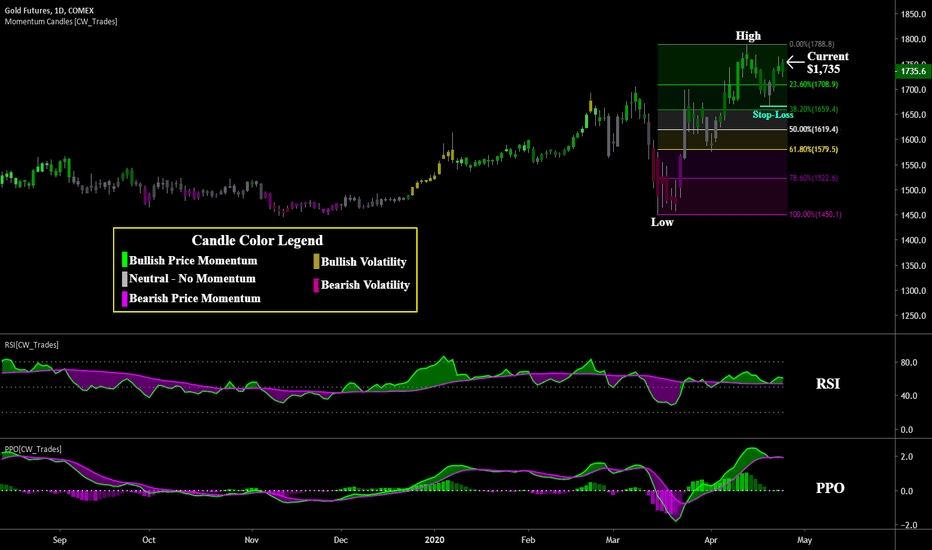Click the 1850.0 price axis label

(914, 14)
